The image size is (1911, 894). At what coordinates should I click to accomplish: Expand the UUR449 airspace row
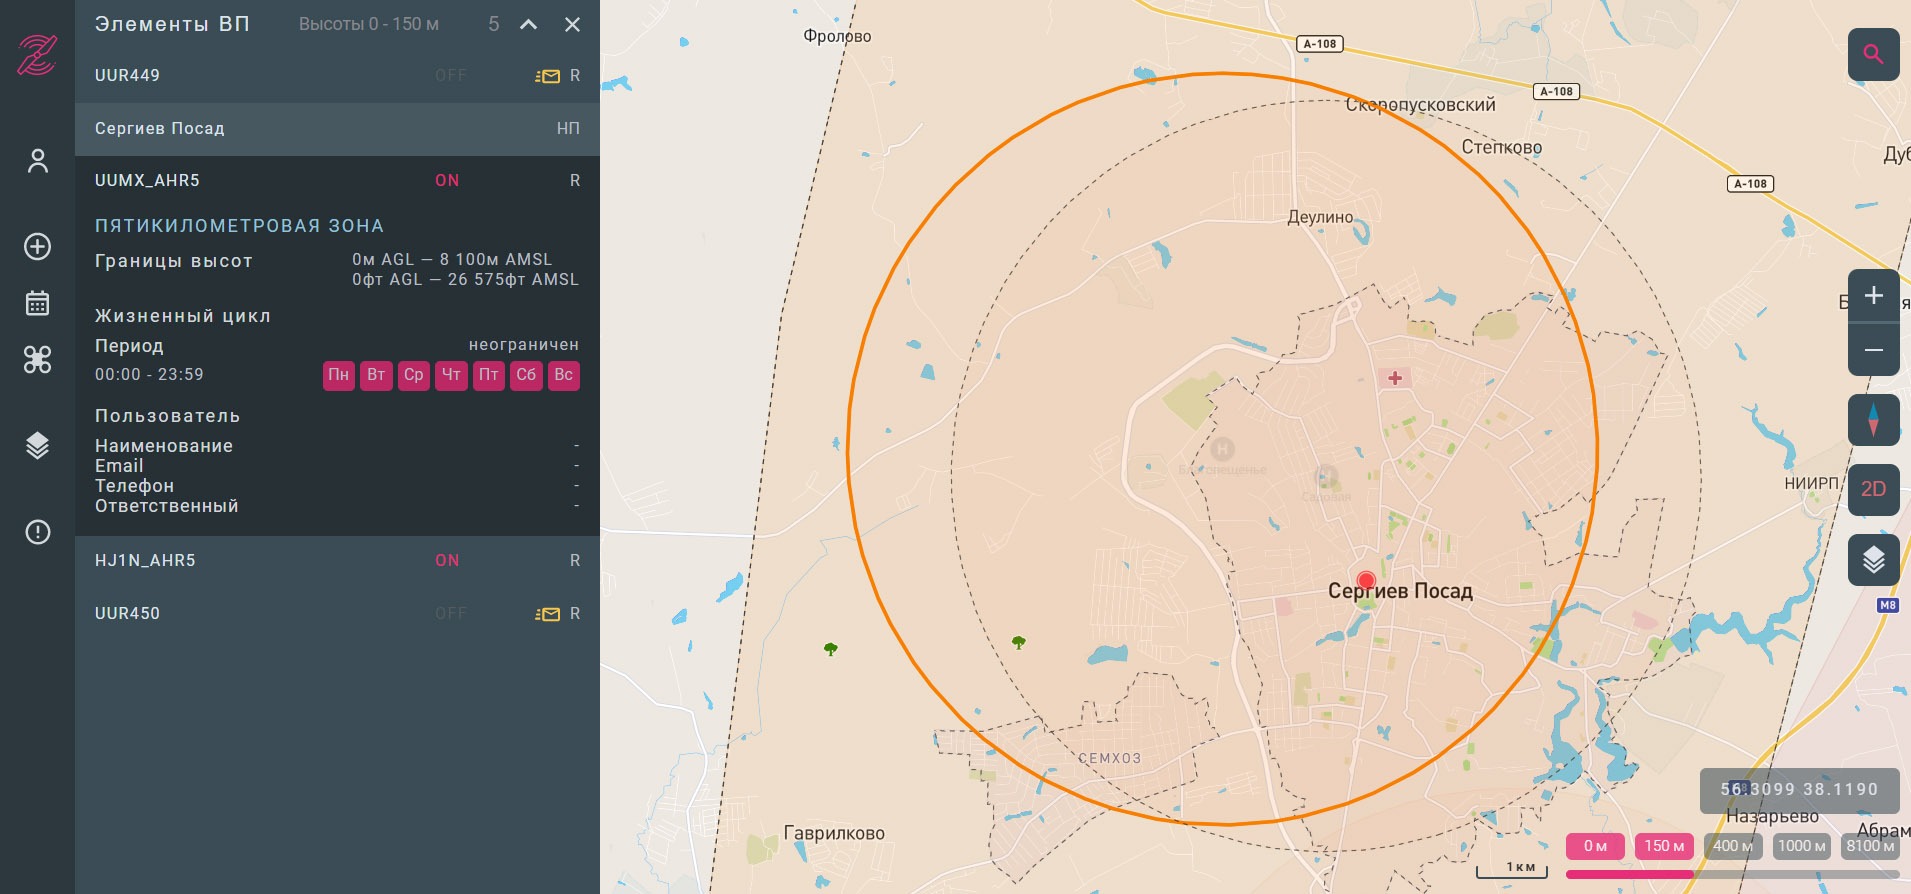pos(337,76)
